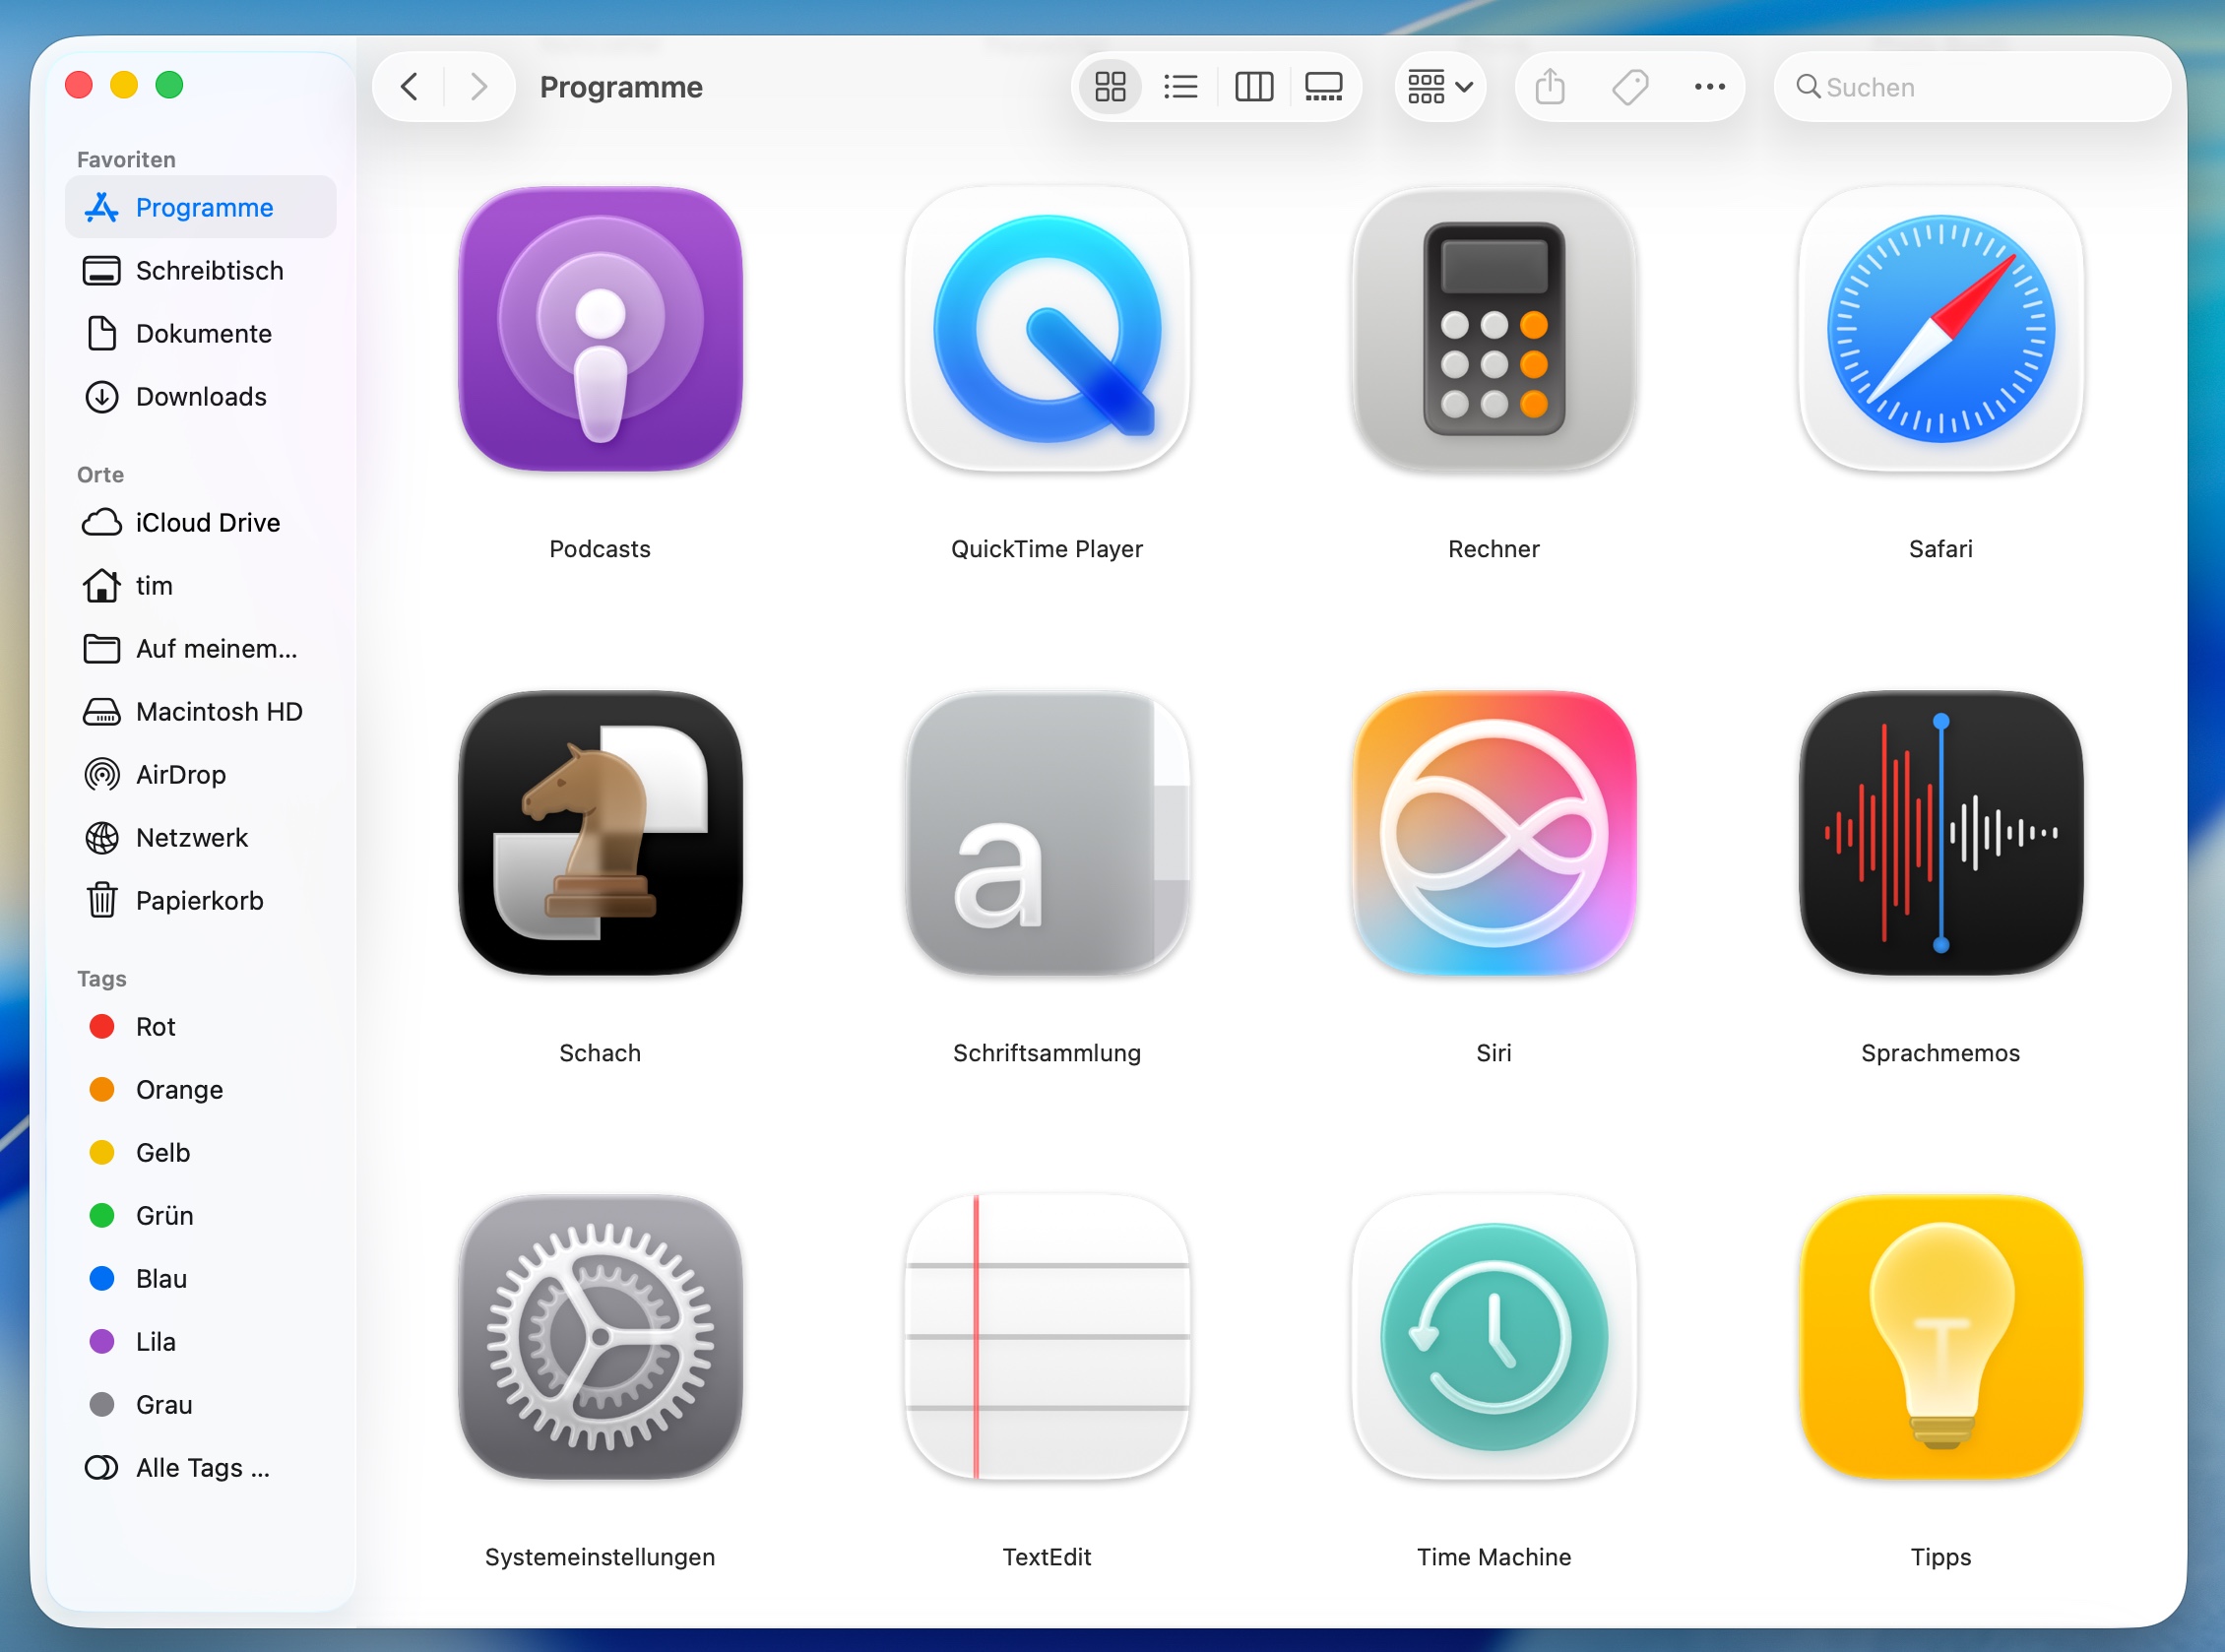Open the Sprachmemos waveform icon

[x=1941, y=833]
